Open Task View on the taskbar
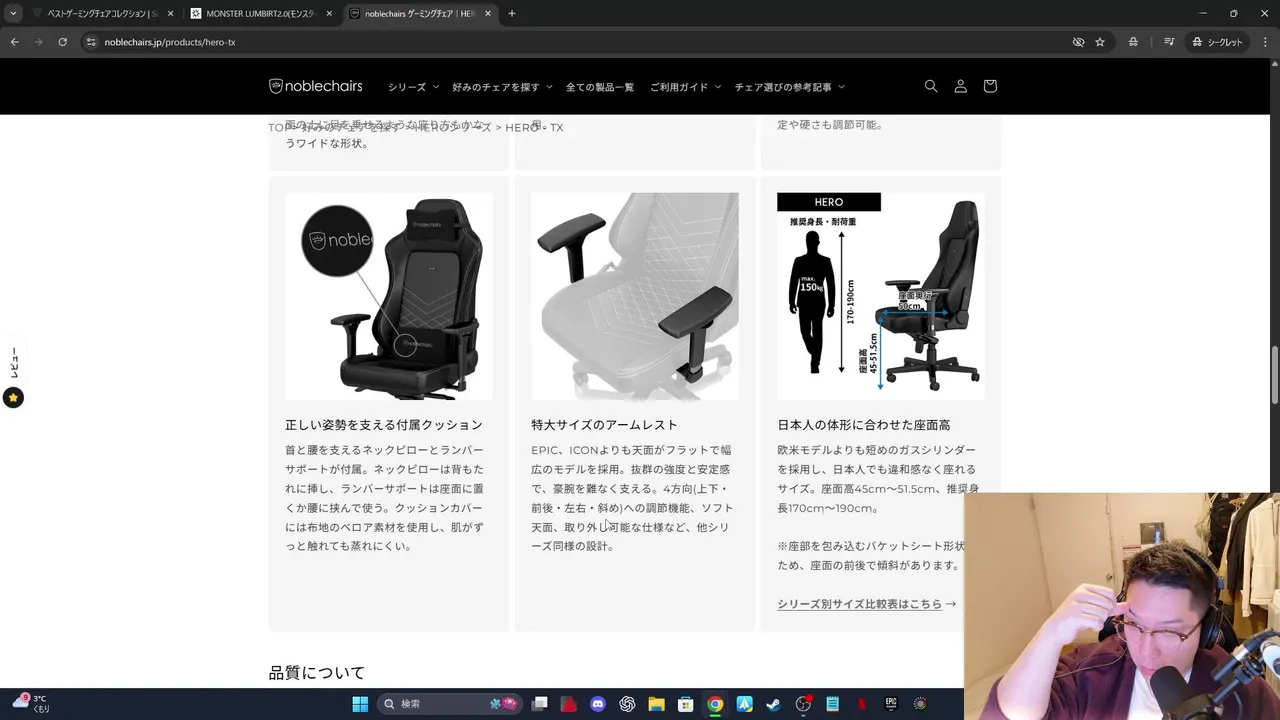This screenshot has height=720, width=1280. [540, 704]
